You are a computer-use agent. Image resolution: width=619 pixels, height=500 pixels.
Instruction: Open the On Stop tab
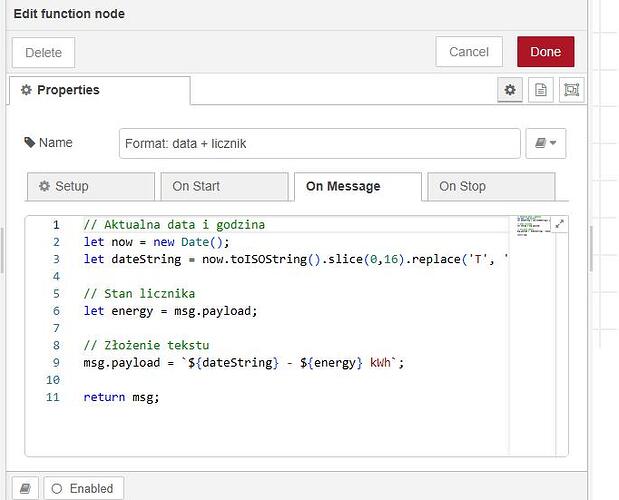pyautogui.click(x=491, y=186)
